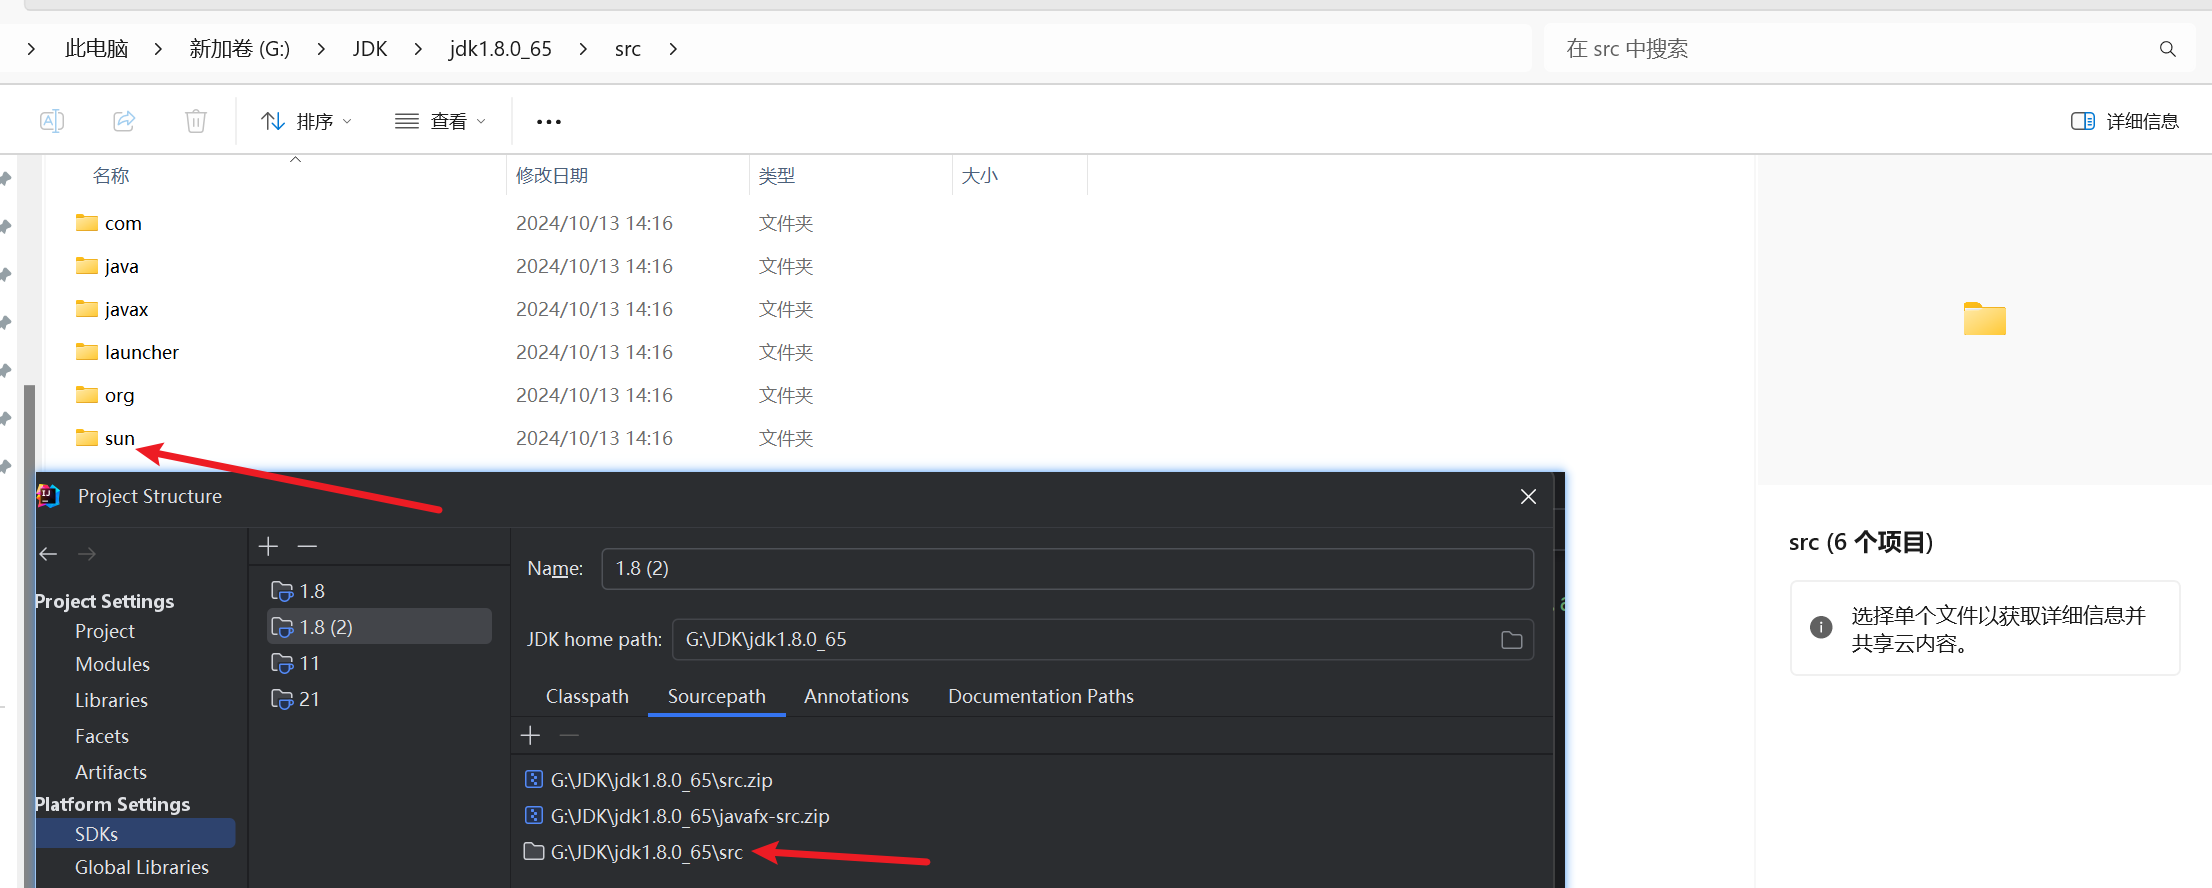Select Modules in Project Settings
Image resolution: width=2212 pixels, height=888 pixels.
point(112,664)
